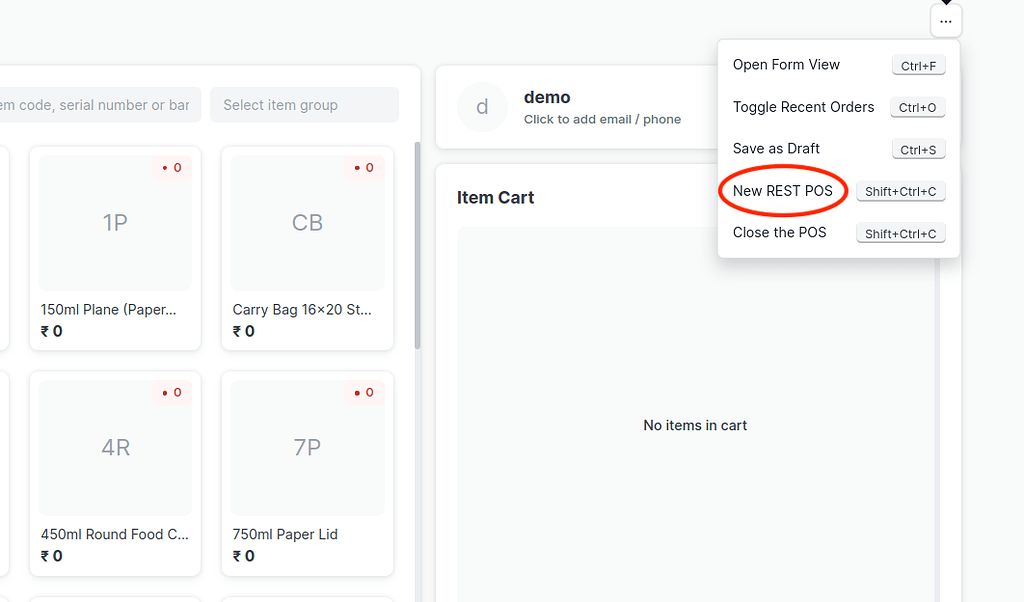Click the zero-stock indicator on 4R item
The height and width of the screenshot is (602, 1024).
[171, 392]
